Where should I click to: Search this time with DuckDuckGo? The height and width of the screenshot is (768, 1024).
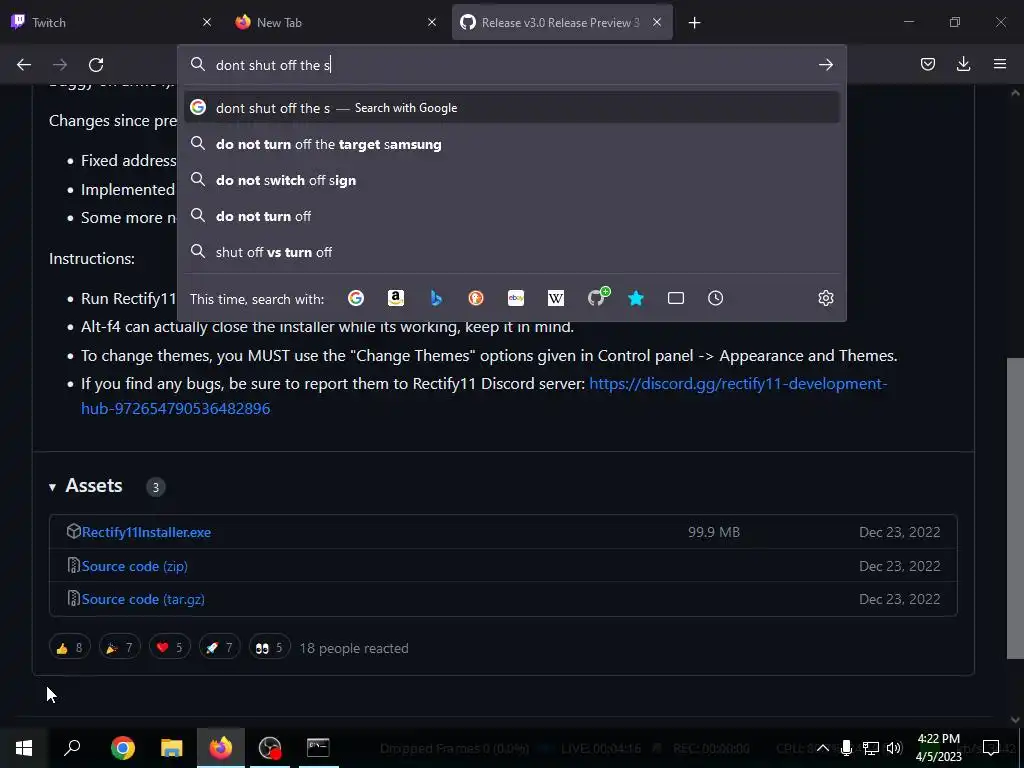tap(476, 298)
